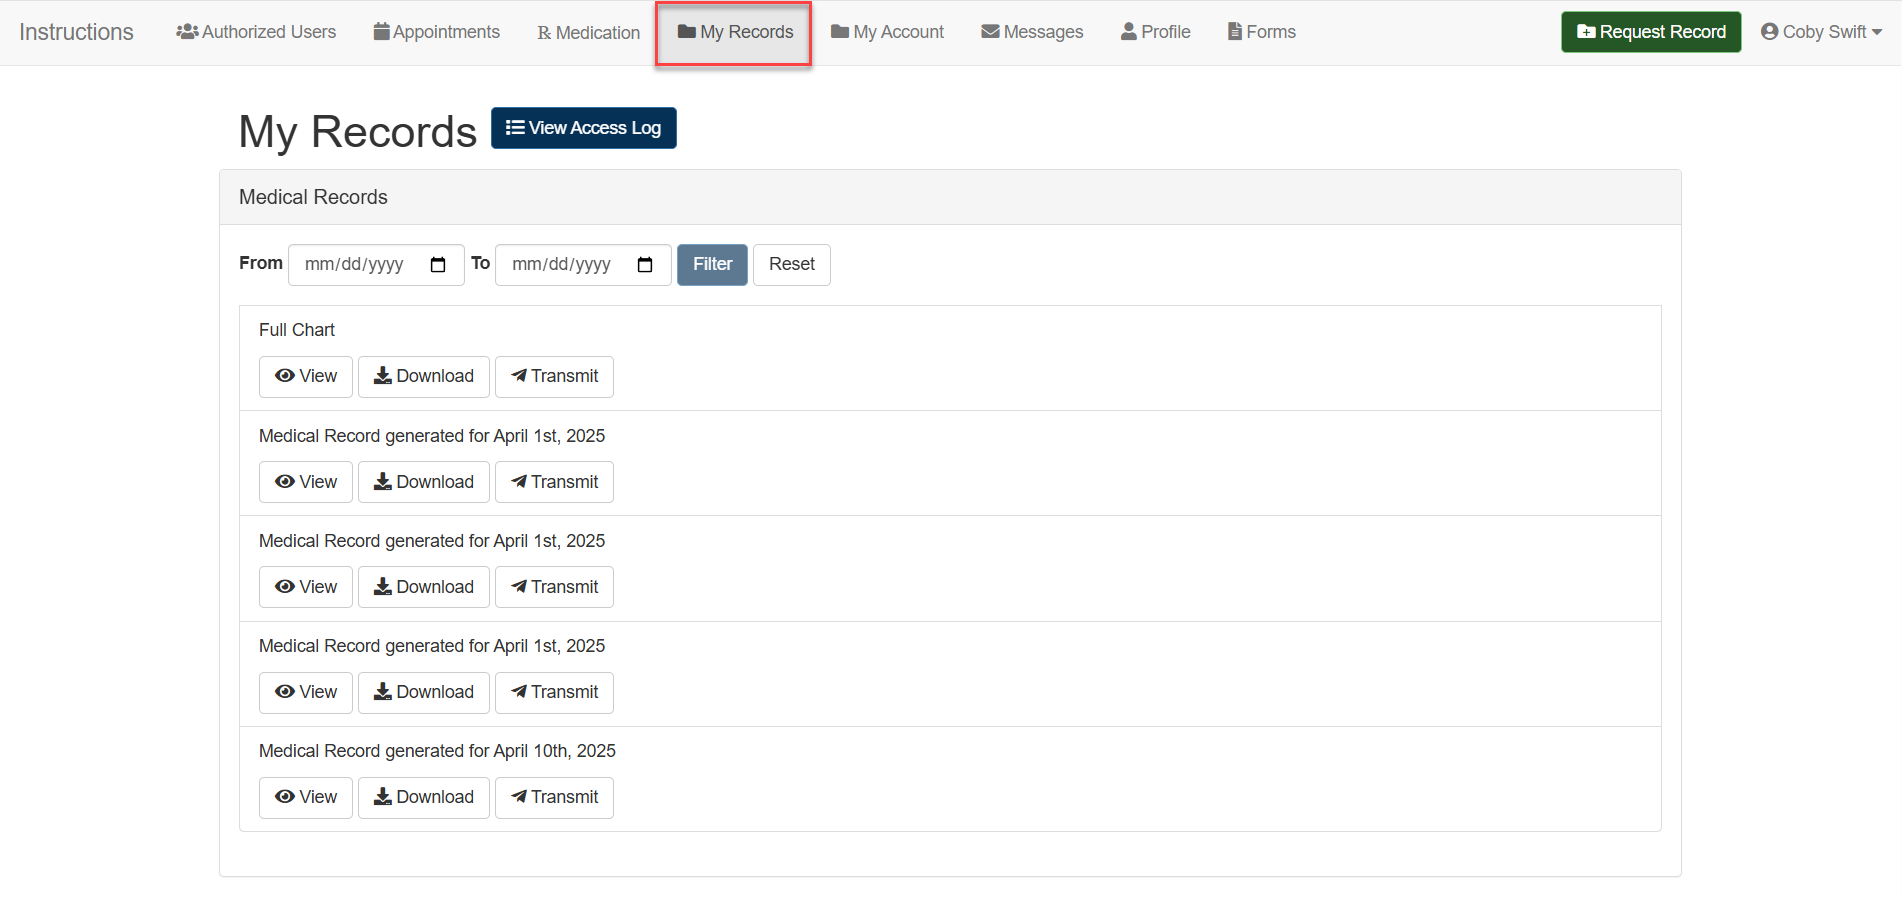Click the From date input field

355,265
